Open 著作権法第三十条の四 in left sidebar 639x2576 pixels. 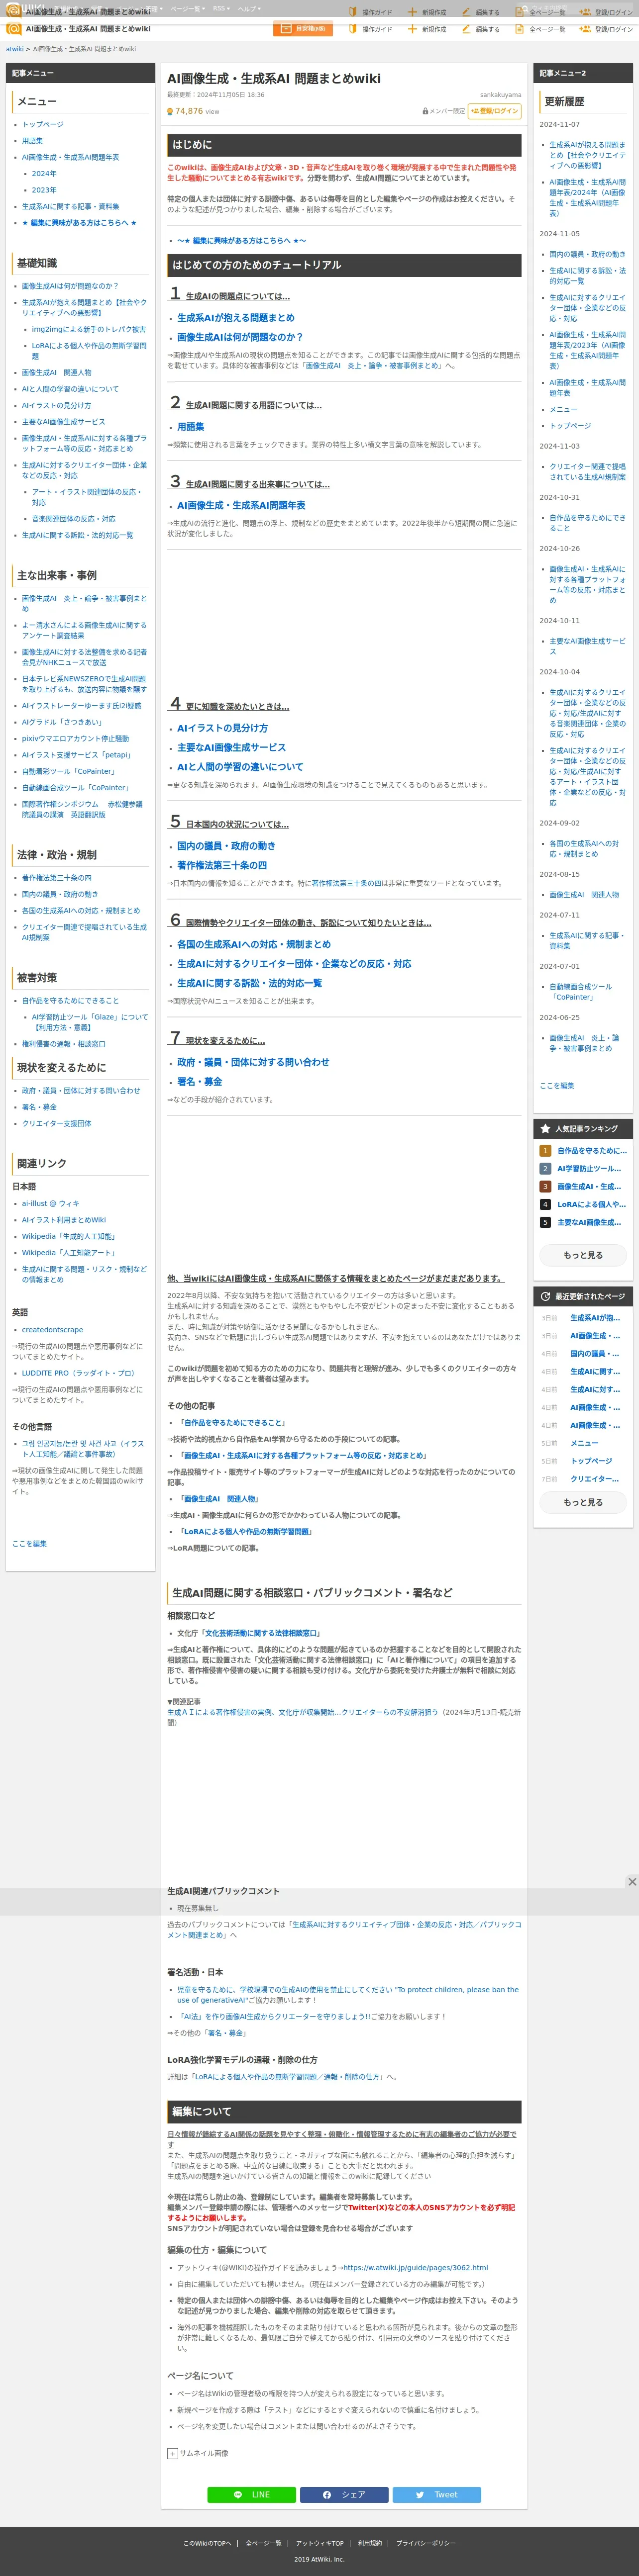coord(56,878)
